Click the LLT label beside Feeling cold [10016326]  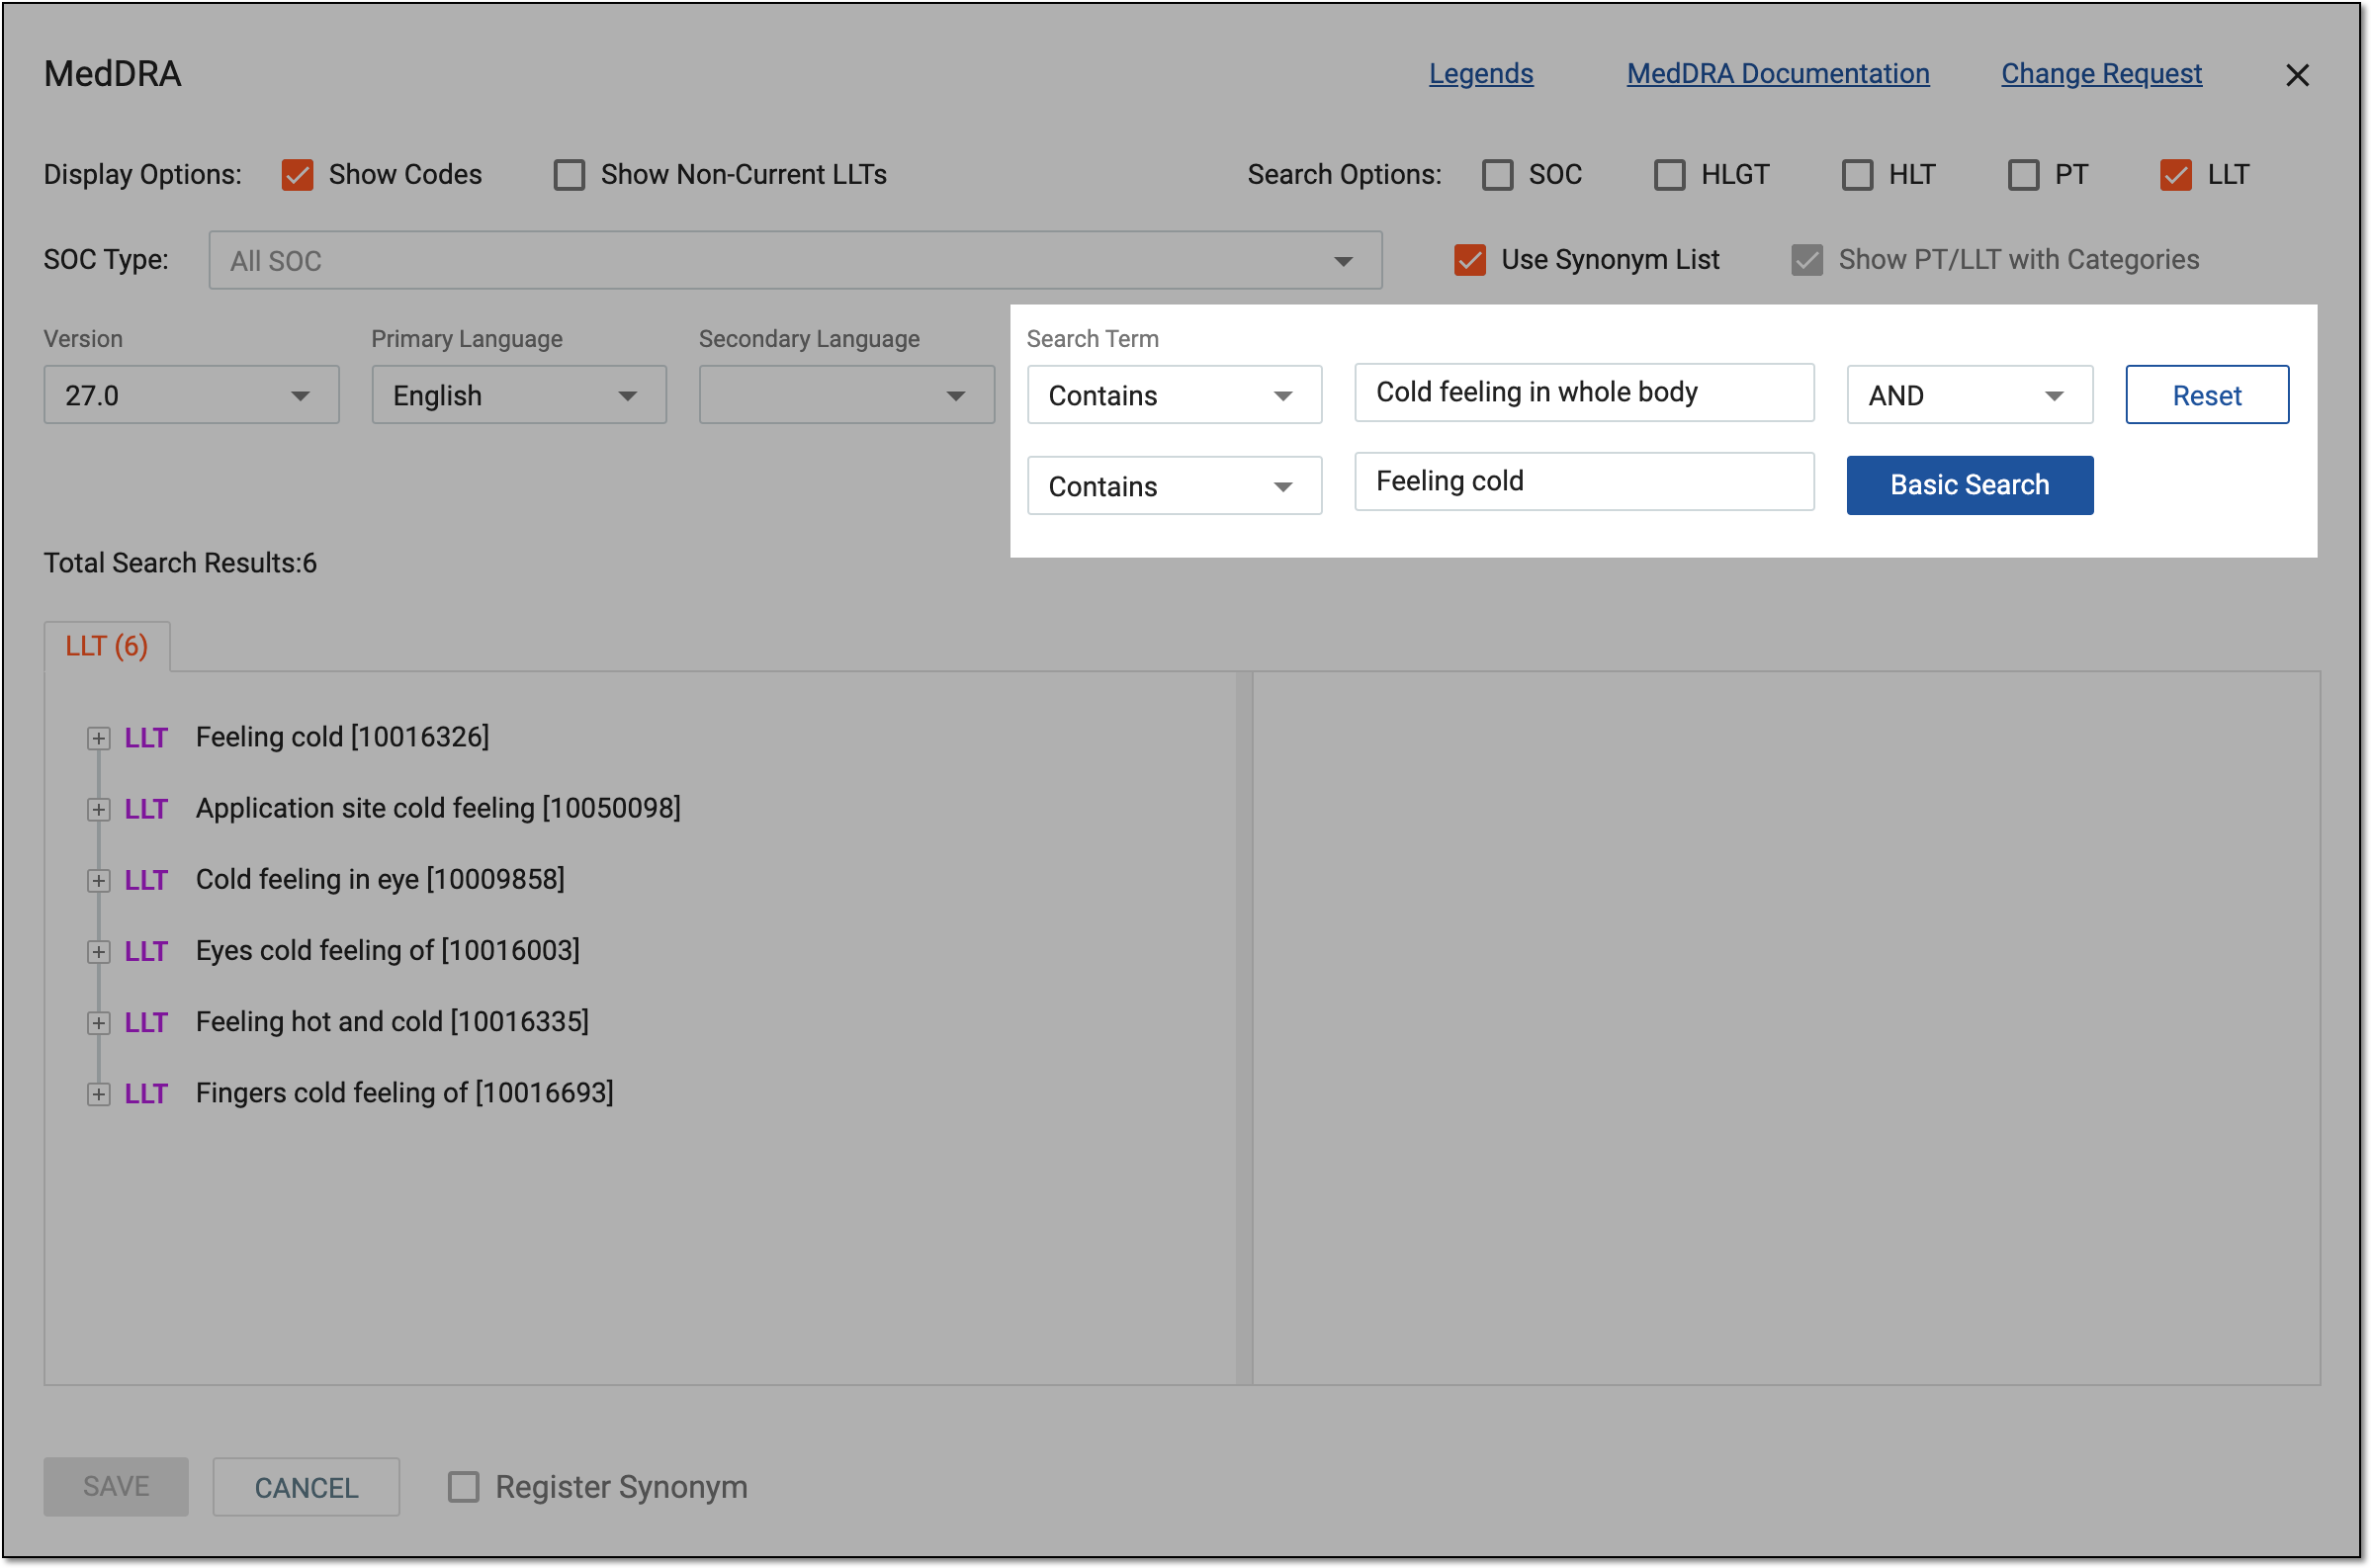pyautogui.click(x=146, y=738)
